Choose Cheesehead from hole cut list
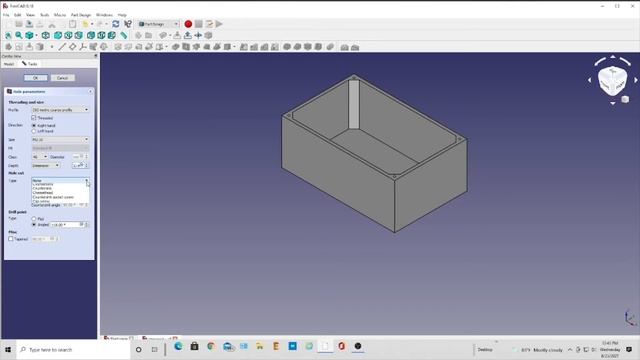 [43, 193]
